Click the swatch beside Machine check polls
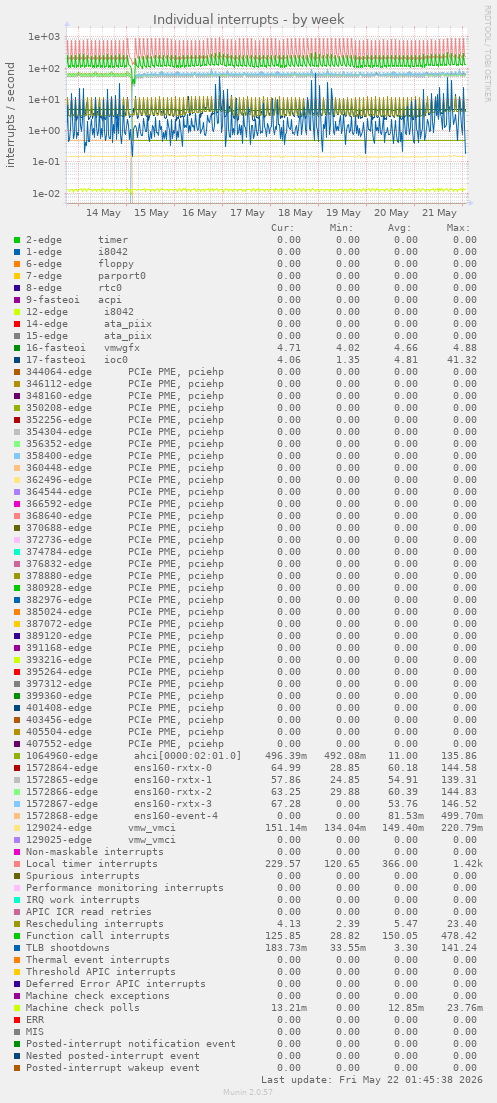The height and width of the screenshot is (1103, 497). 17,1007
